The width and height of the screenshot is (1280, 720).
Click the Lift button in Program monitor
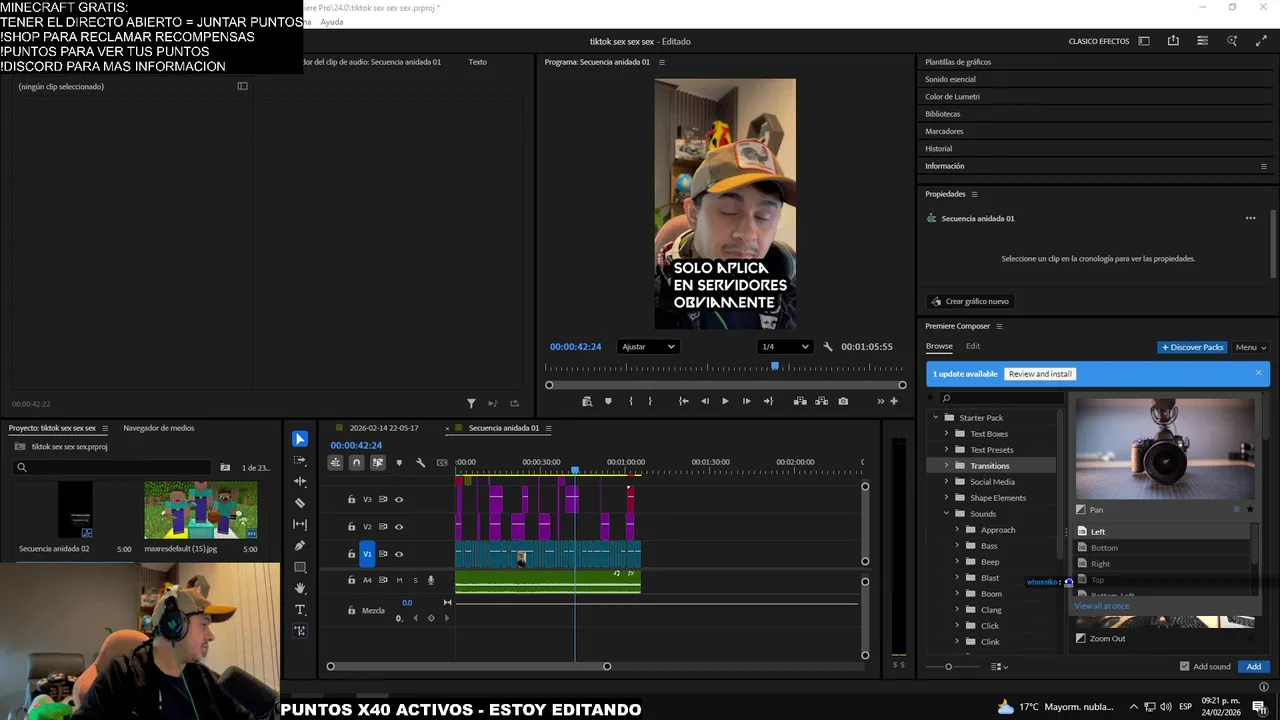[x=800, y=401]
